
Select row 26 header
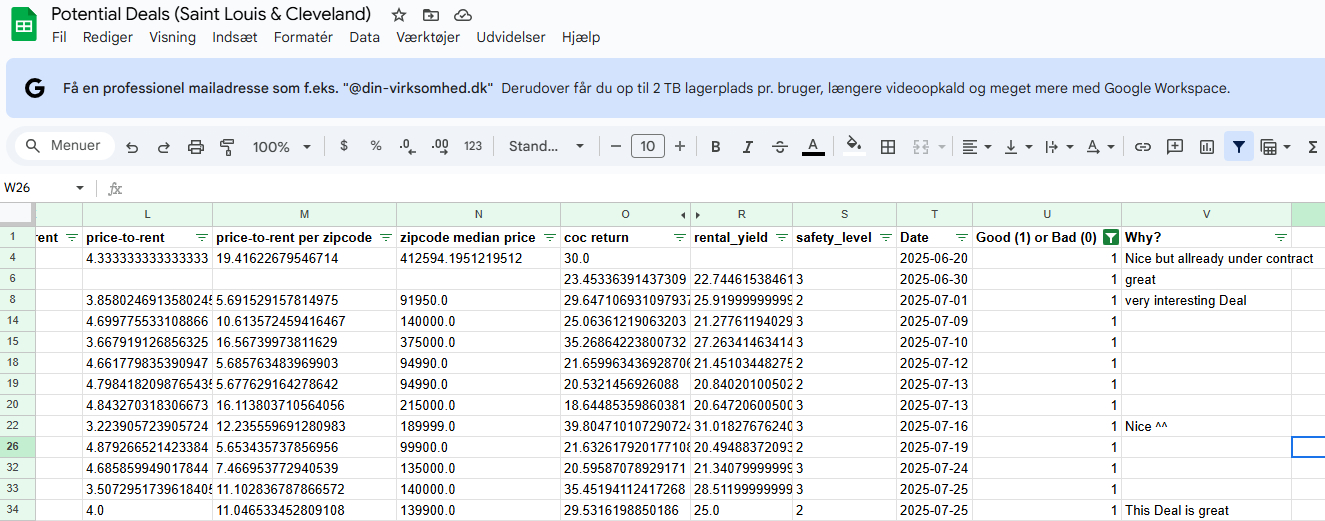tap(18, 447)
